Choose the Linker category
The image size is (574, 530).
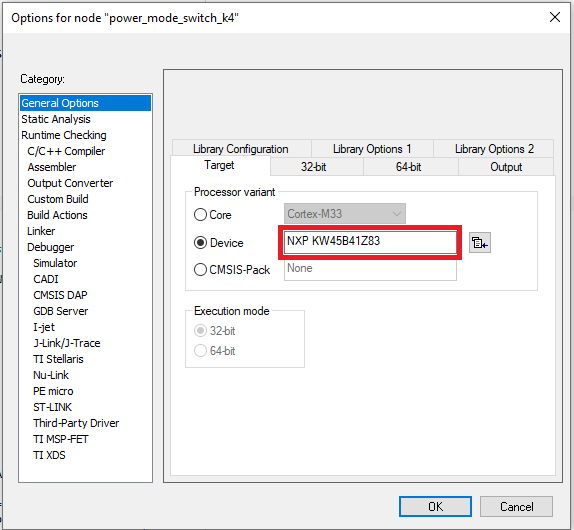(41, 231)
